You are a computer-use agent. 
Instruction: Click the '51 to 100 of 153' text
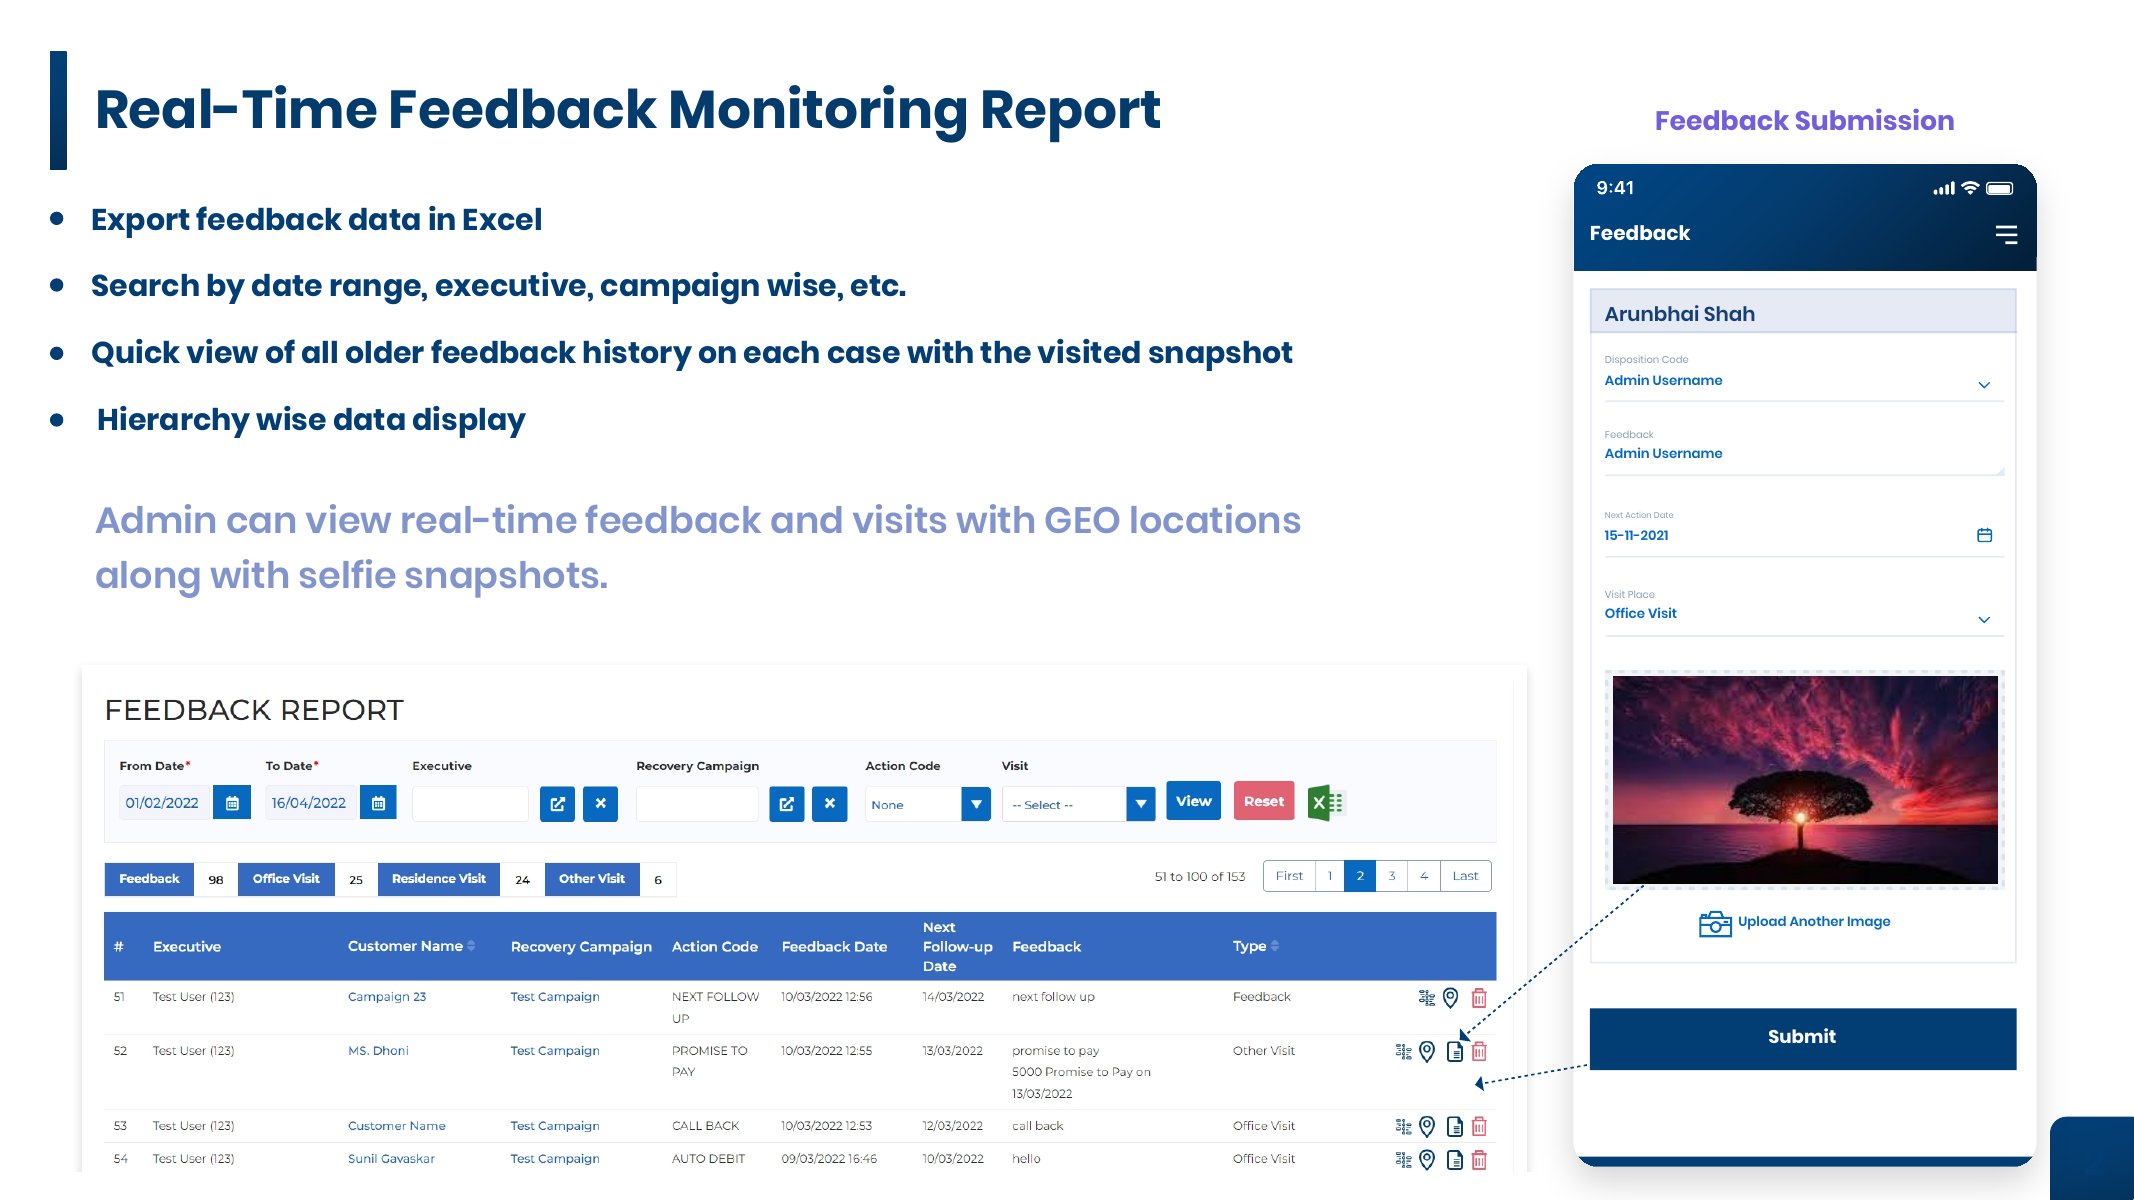[x=1200, y=877]
